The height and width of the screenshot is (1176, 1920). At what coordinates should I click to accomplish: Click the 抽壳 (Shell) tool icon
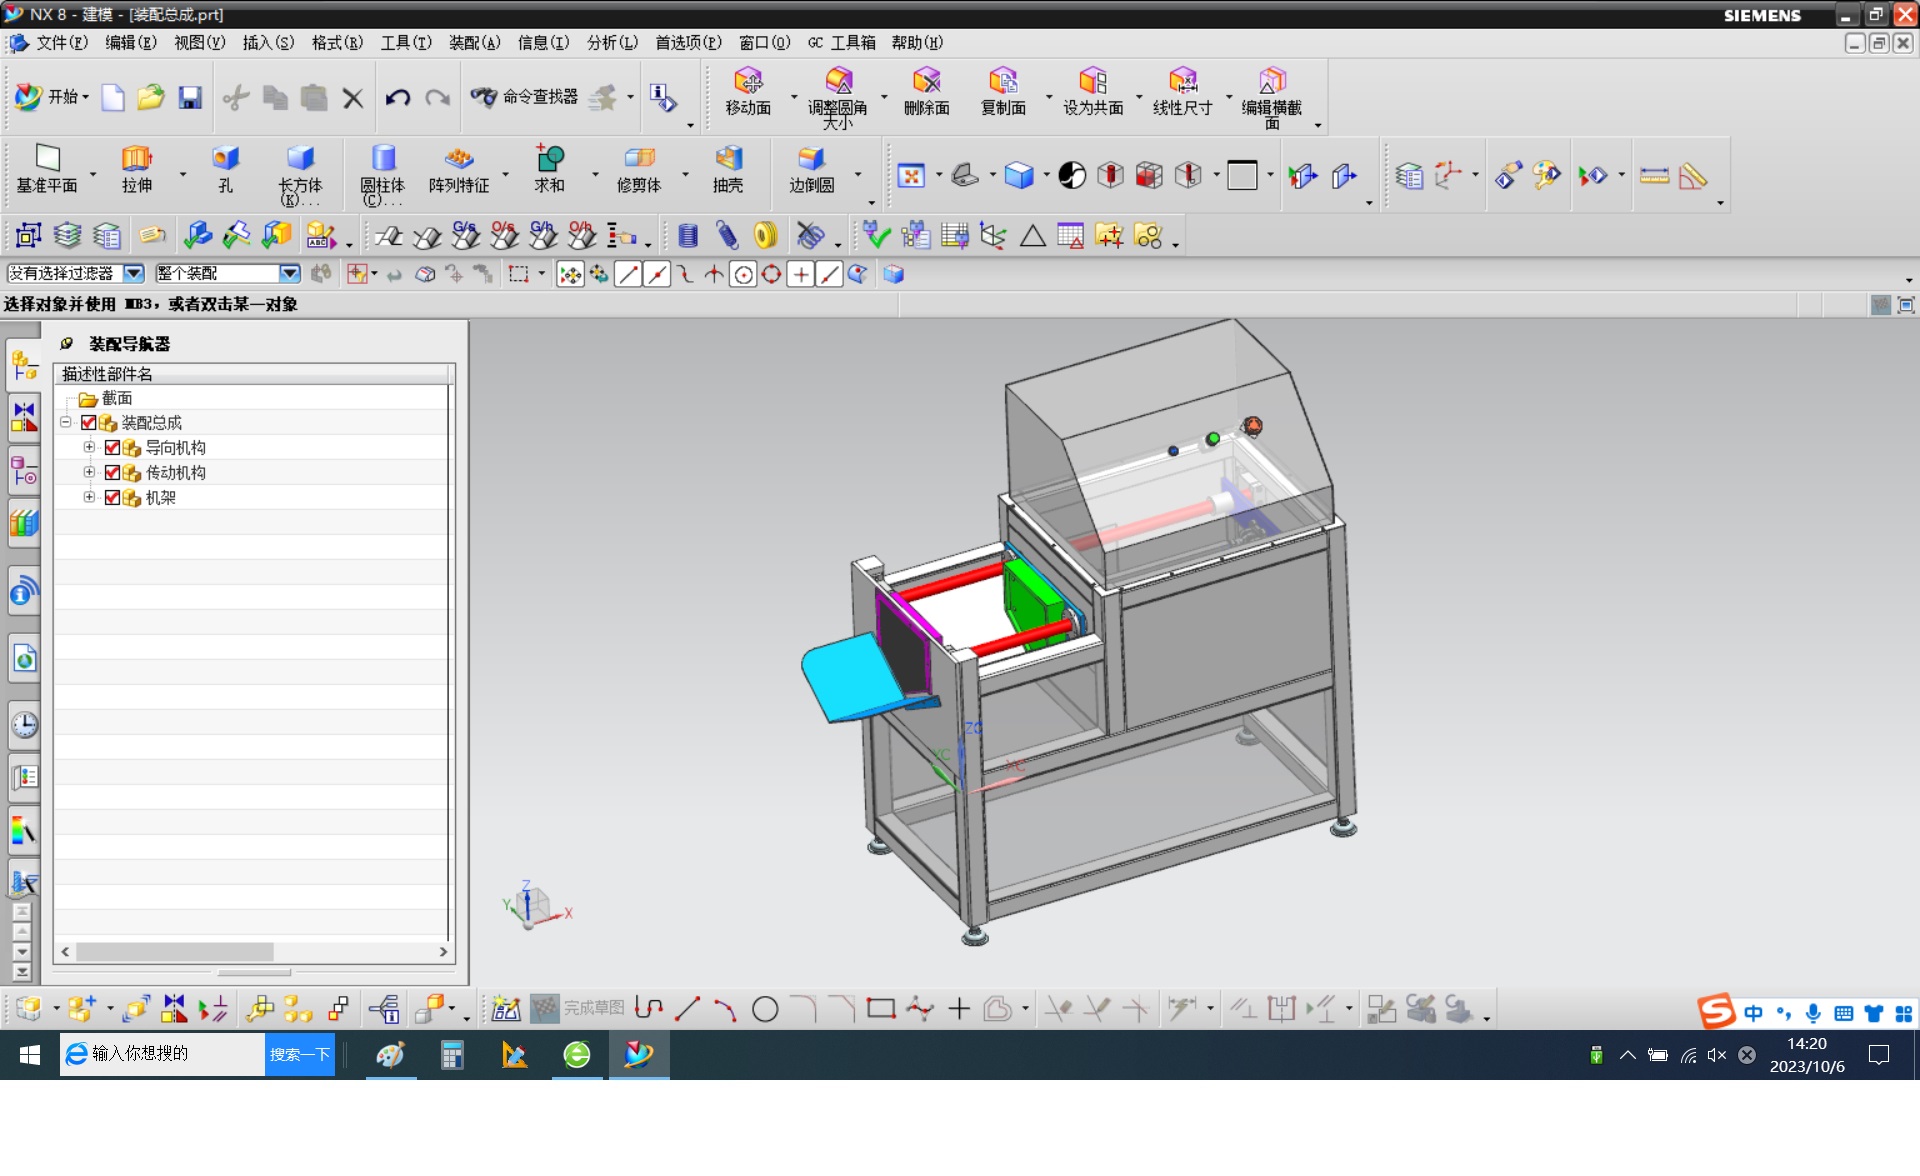click(x=728, y=160)
